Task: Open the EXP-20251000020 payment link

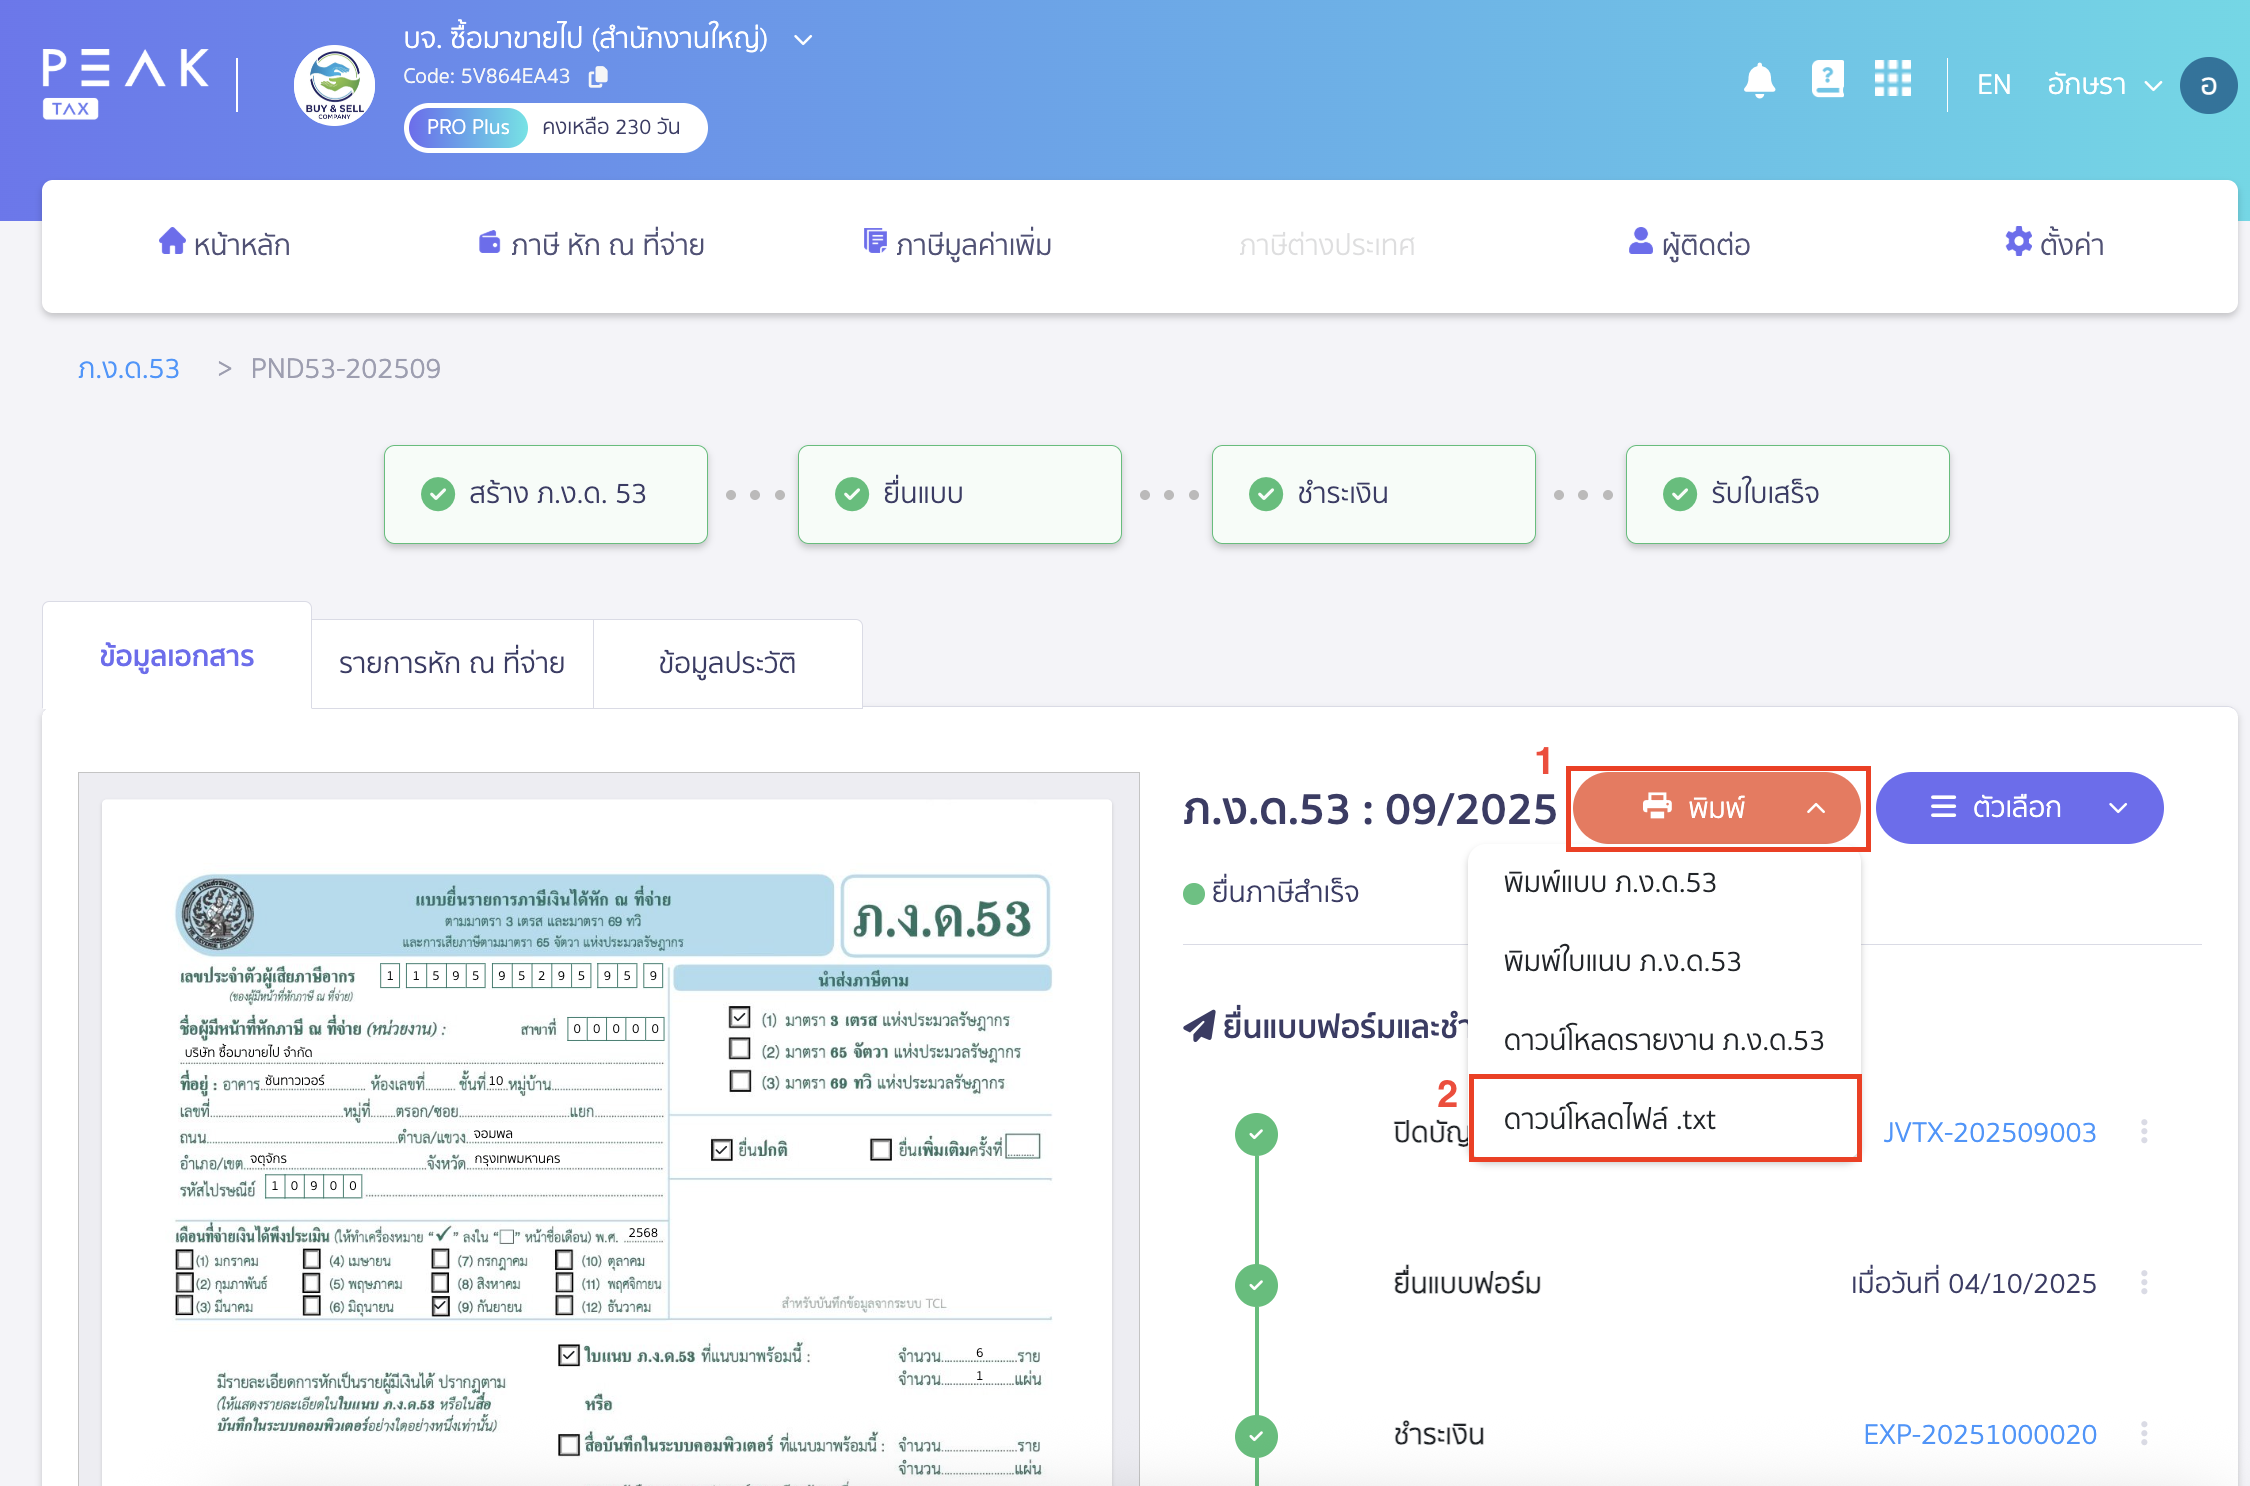Action: tap(1981, 1434)
